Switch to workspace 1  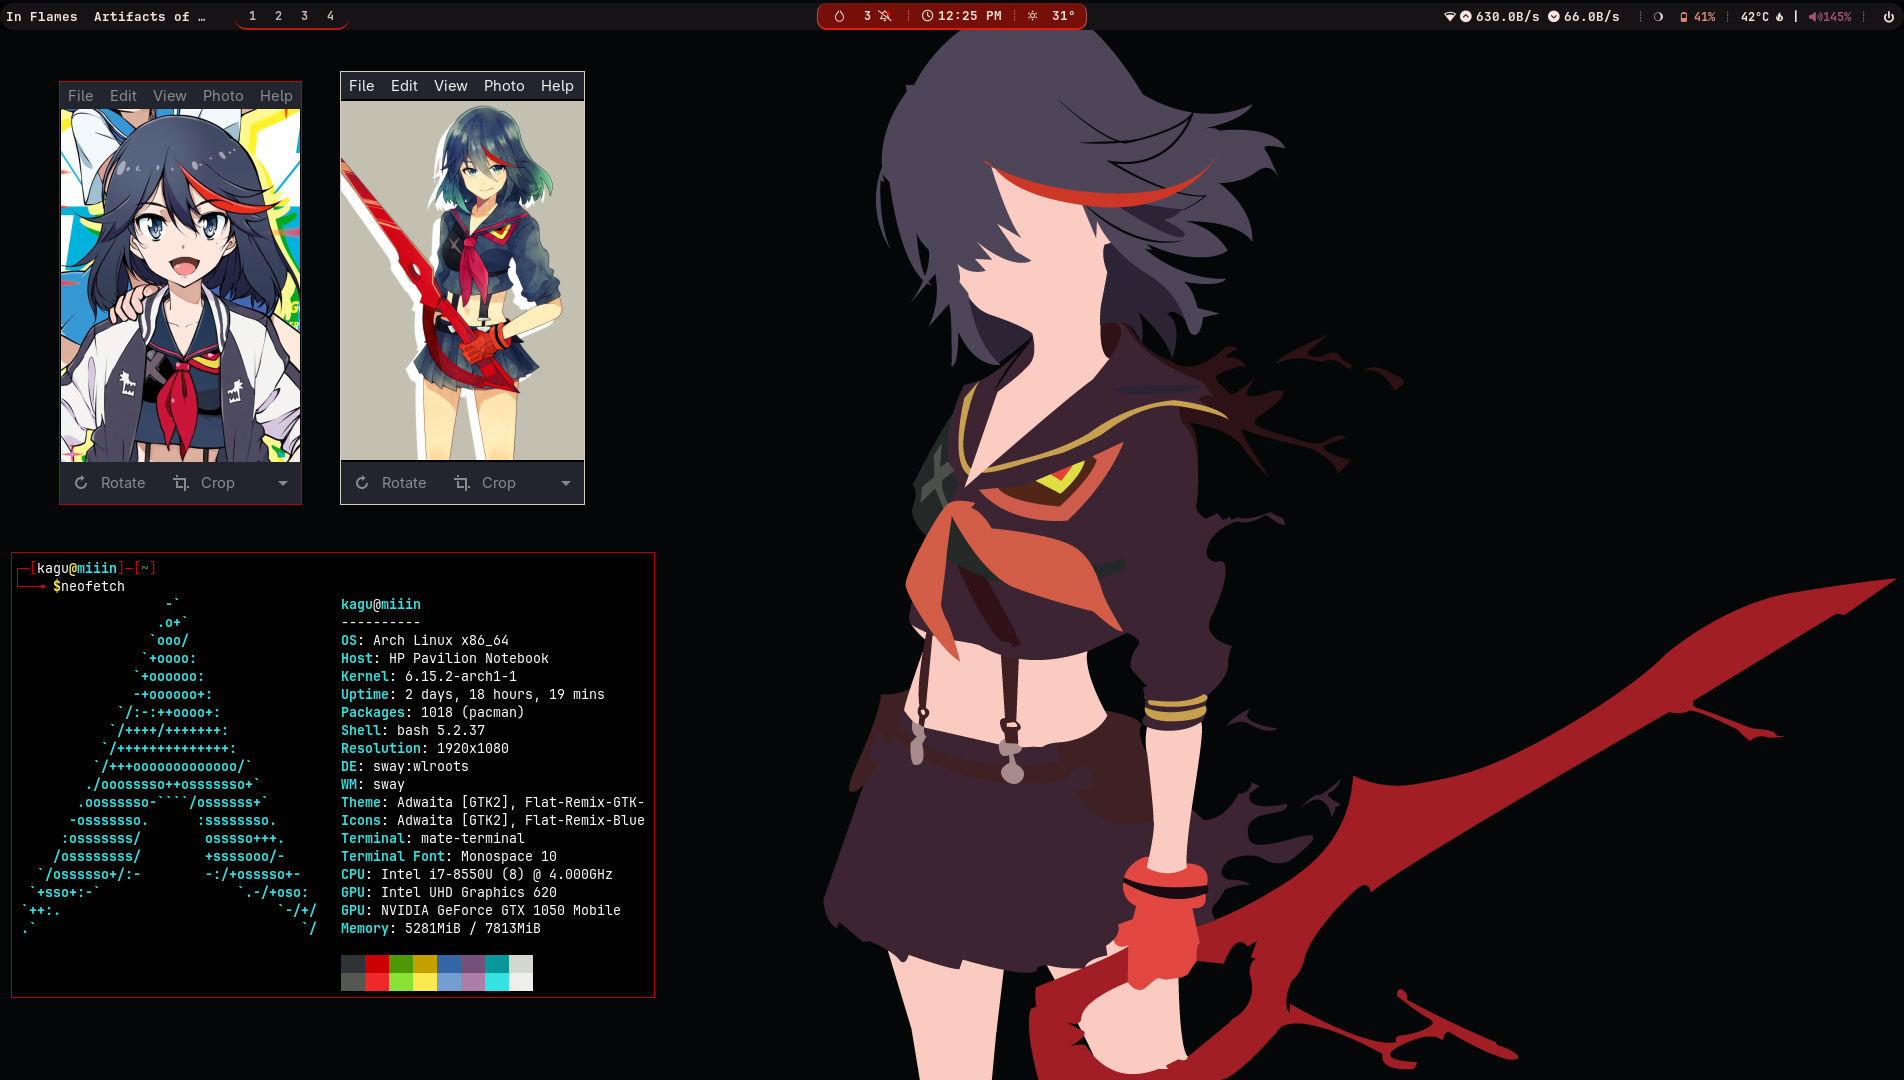click(x=252, y=16)
